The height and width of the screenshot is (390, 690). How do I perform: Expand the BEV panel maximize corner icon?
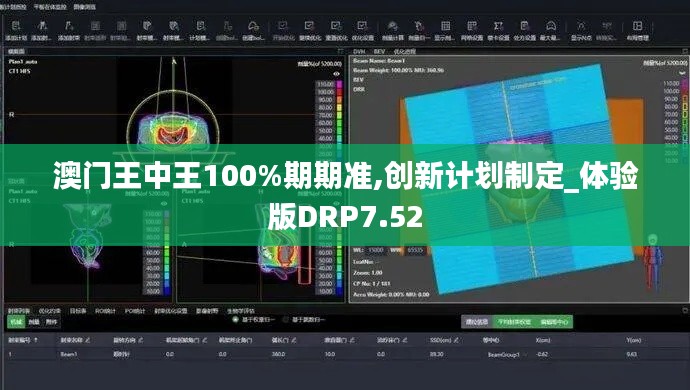685,52
